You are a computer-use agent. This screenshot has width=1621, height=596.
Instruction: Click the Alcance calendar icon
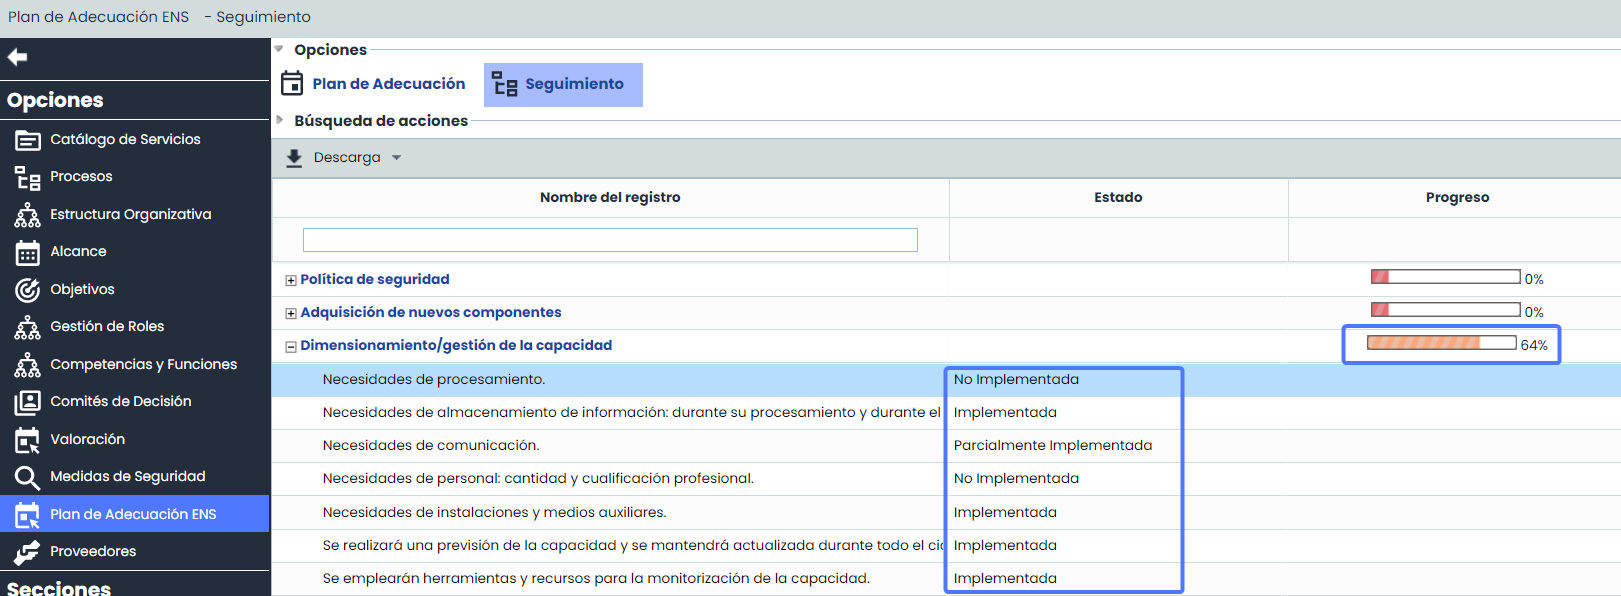point(27,253)
